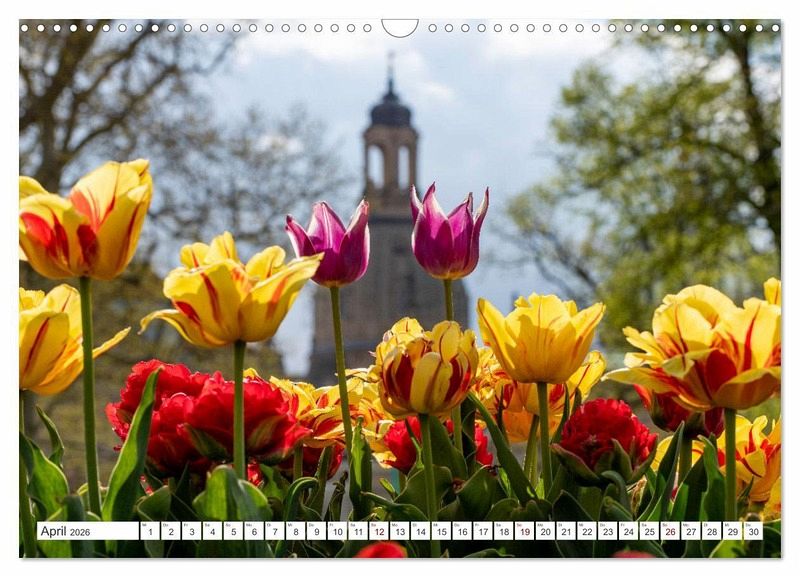
Task: Select day 6 in the calendar strip
Action: [254, 531]
